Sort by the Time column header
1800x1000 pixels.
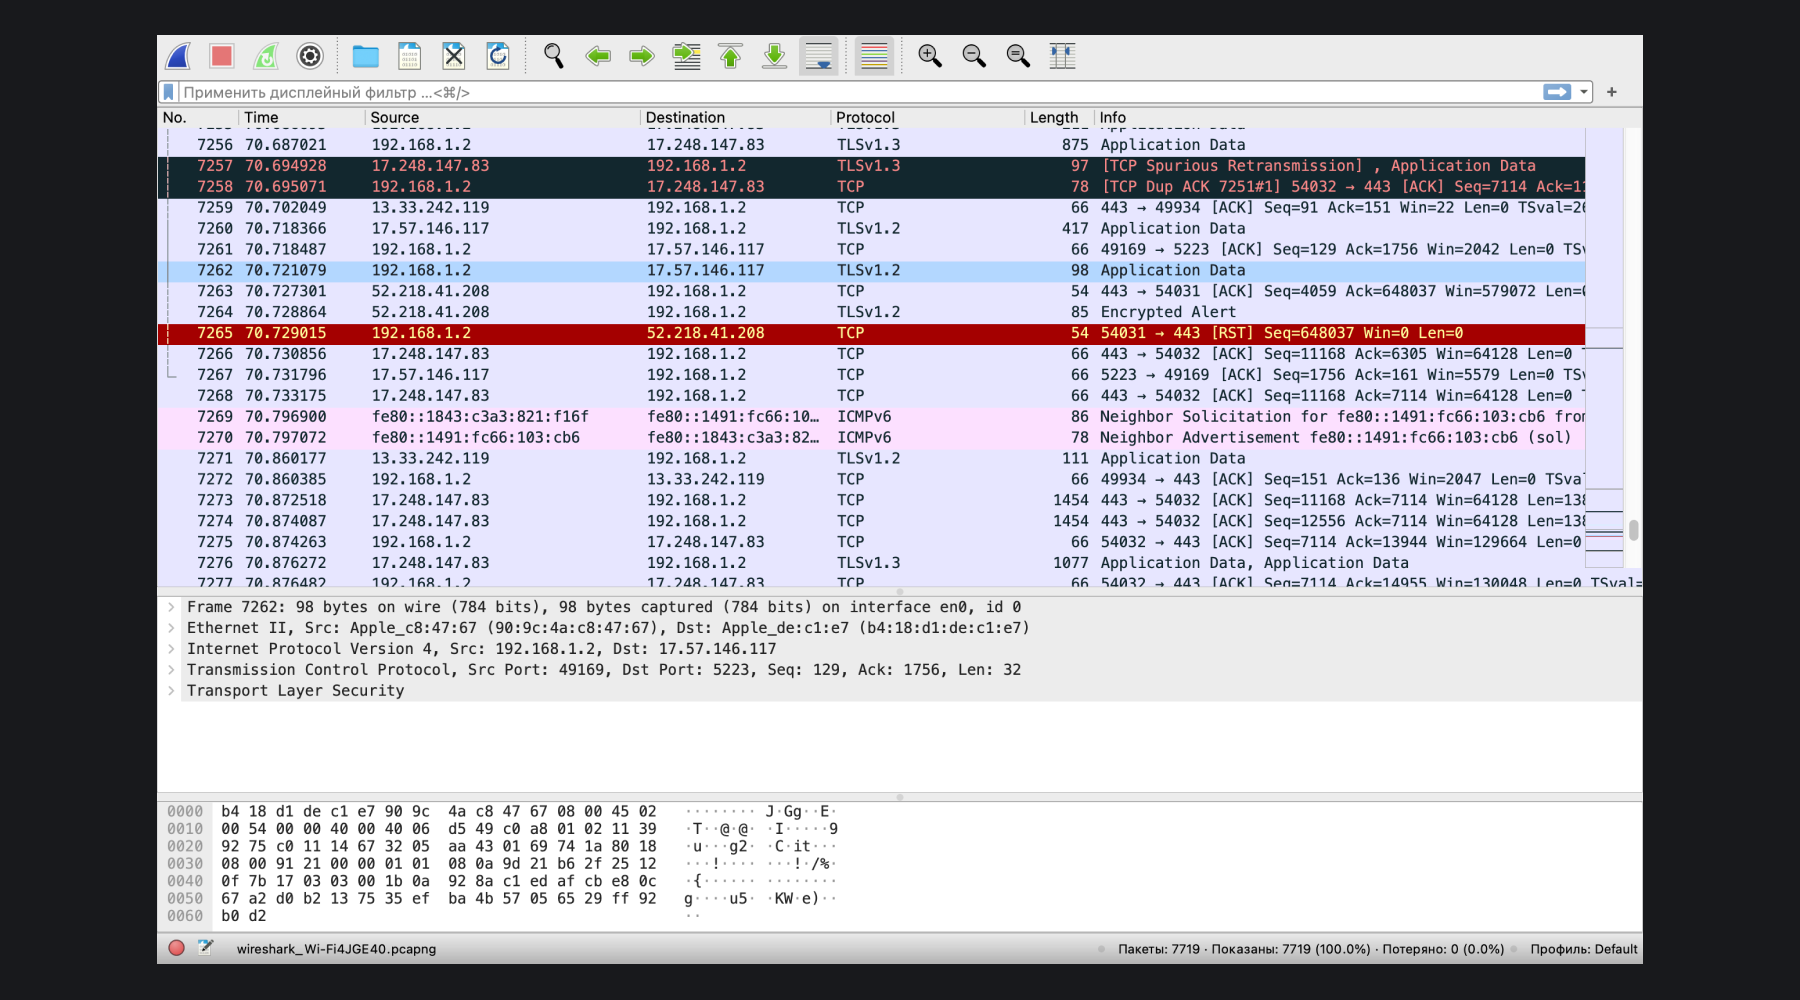[302, 117]
